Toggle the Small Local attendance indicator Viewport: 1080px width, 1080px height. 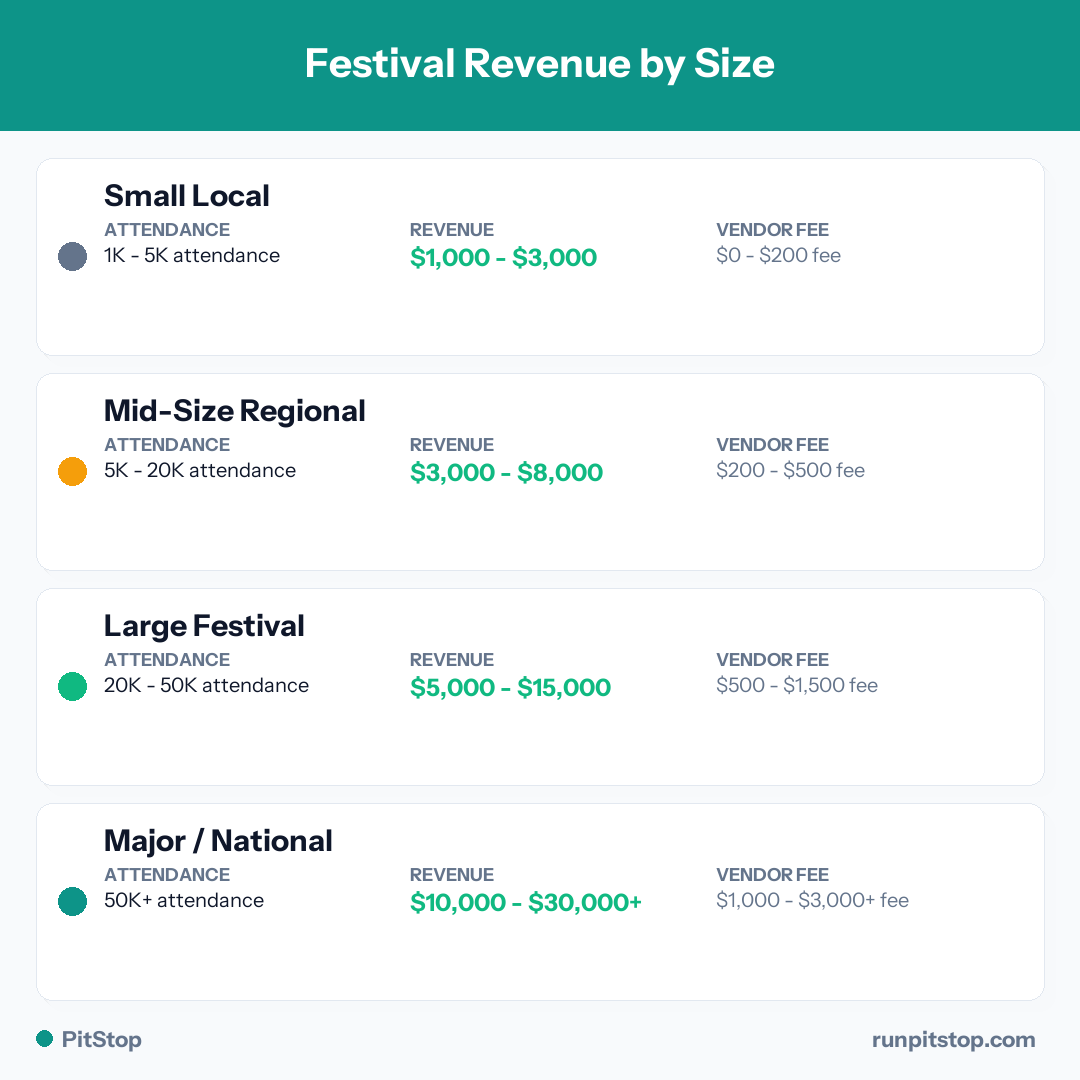click(72, 256)
